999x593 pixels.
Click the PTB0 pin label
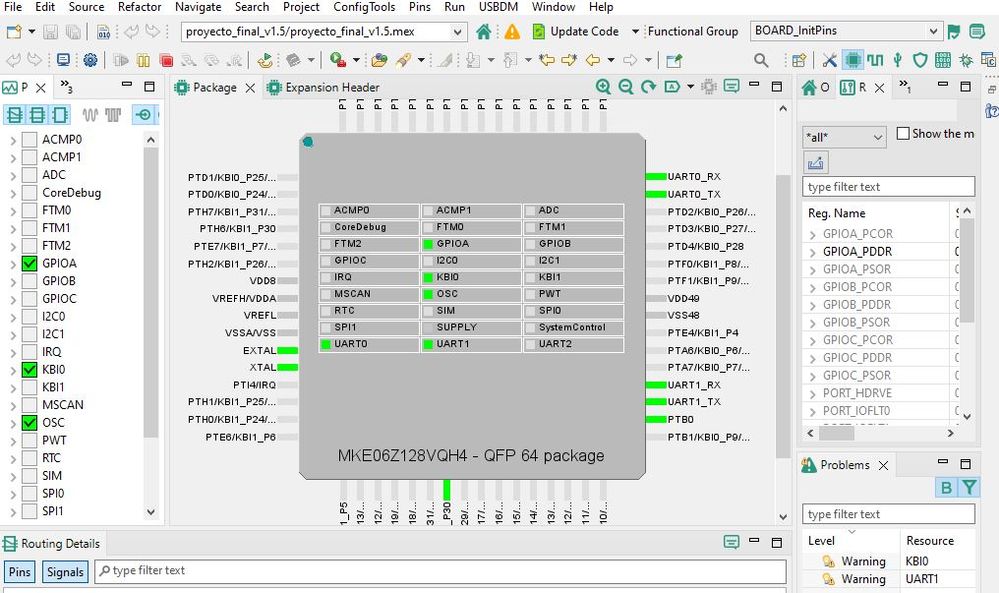(x=680, y=420)
